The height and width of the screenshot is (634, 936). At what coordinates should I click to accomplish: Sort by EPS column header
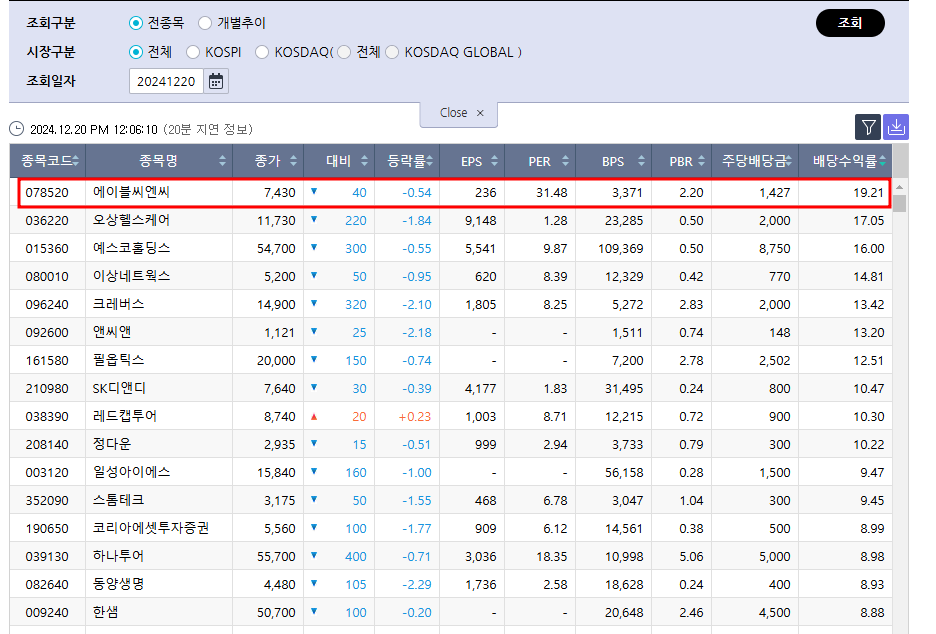click(x=473, y=161)
